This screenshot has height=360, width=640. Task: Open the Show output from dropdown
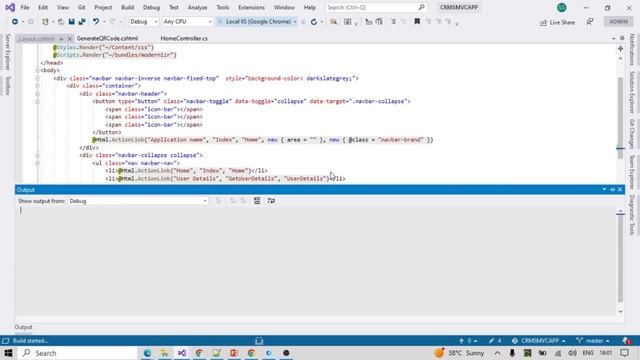point(138,201)
